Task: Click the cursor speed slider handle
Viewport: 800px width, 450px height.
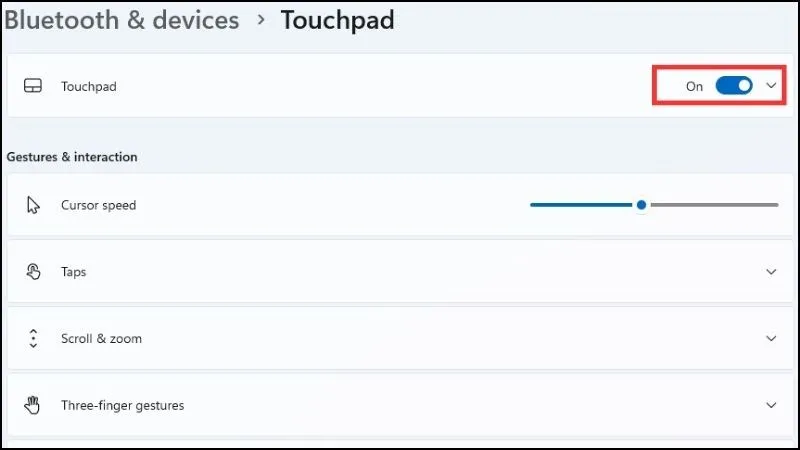Action: [641, 205]
